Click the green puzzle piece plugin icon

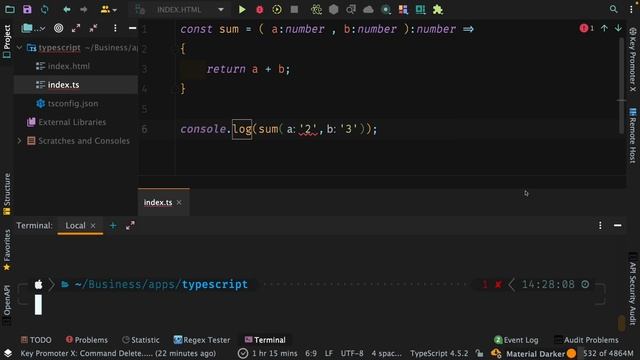click(438, 9)
